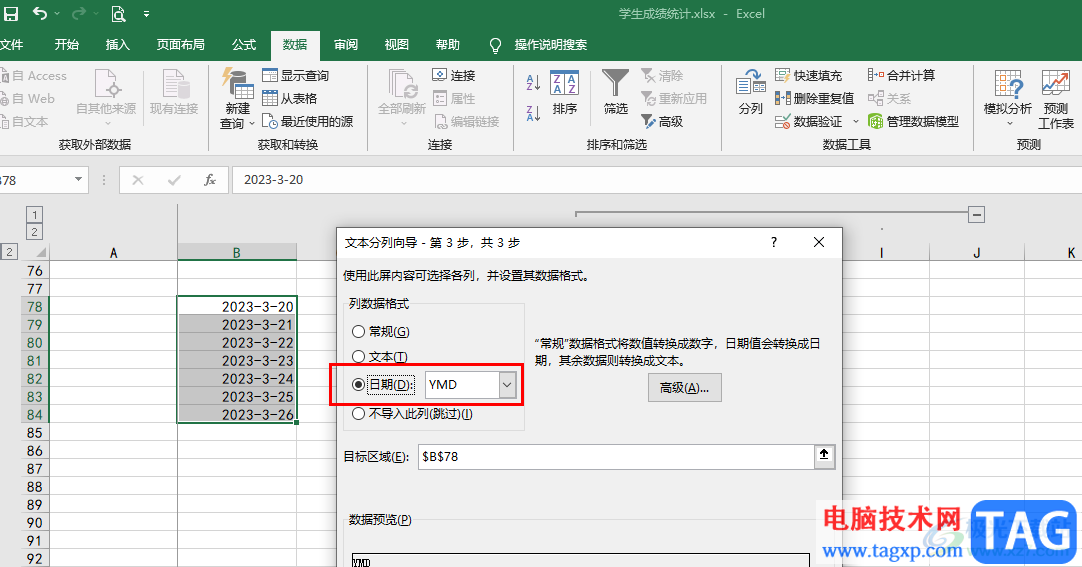
Task: Click outline level 1 button for columns
Action: click(35, 215)
